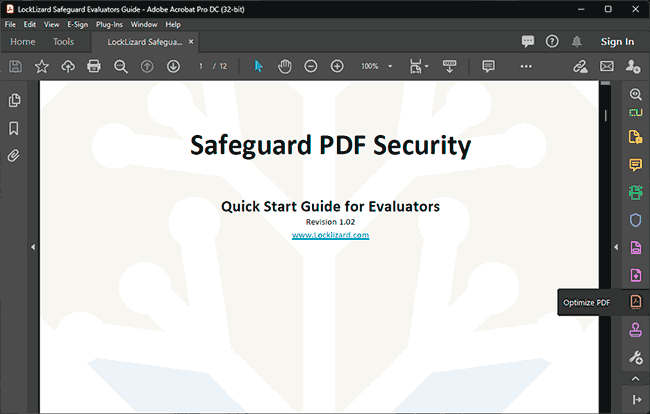Open the View menu
This screenshot has width=650, height=414.
pos(51,24)
